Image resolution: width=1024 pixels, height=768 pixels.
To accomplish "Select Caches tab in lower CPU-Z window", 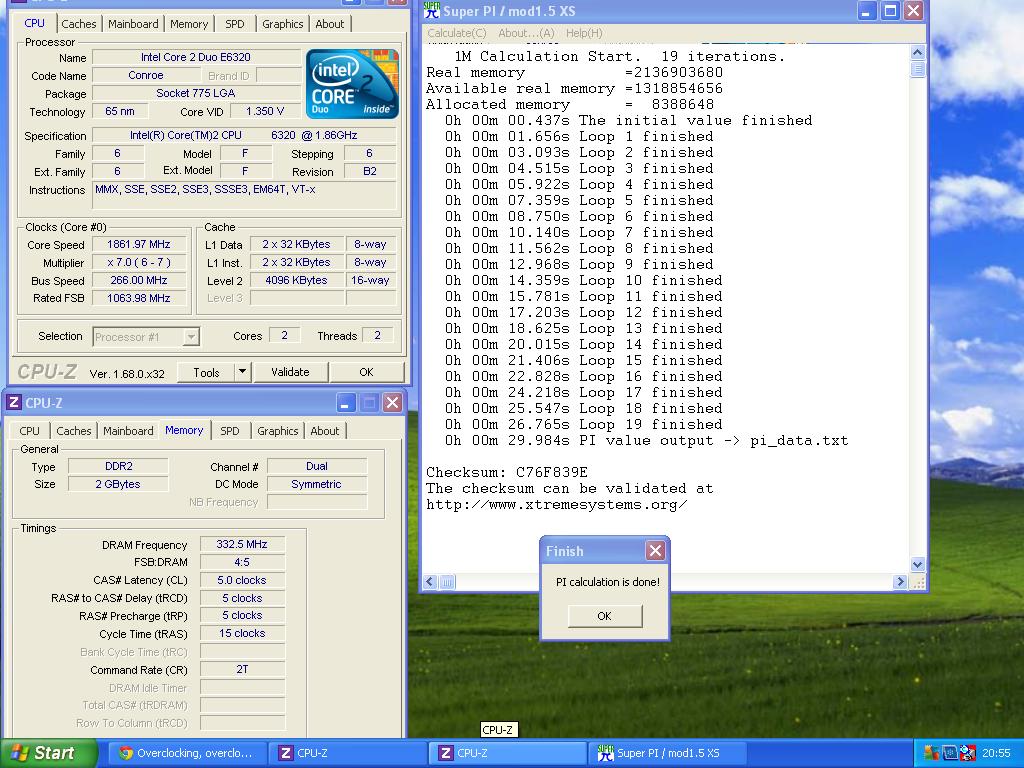I will (x=73, y=431).
